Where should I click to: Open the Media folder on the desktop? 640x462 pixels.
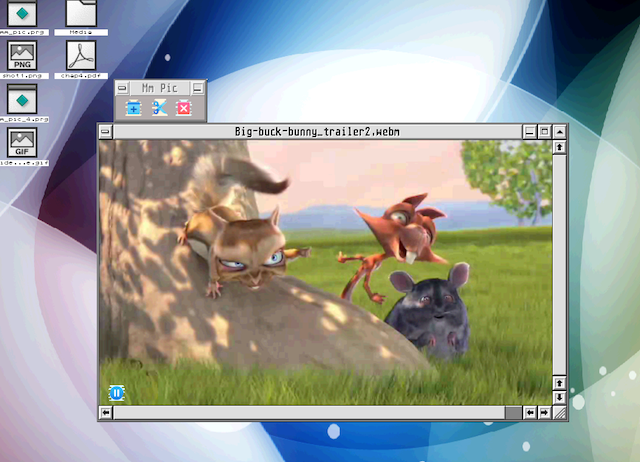pyautogui.click(x=81, y=13)
